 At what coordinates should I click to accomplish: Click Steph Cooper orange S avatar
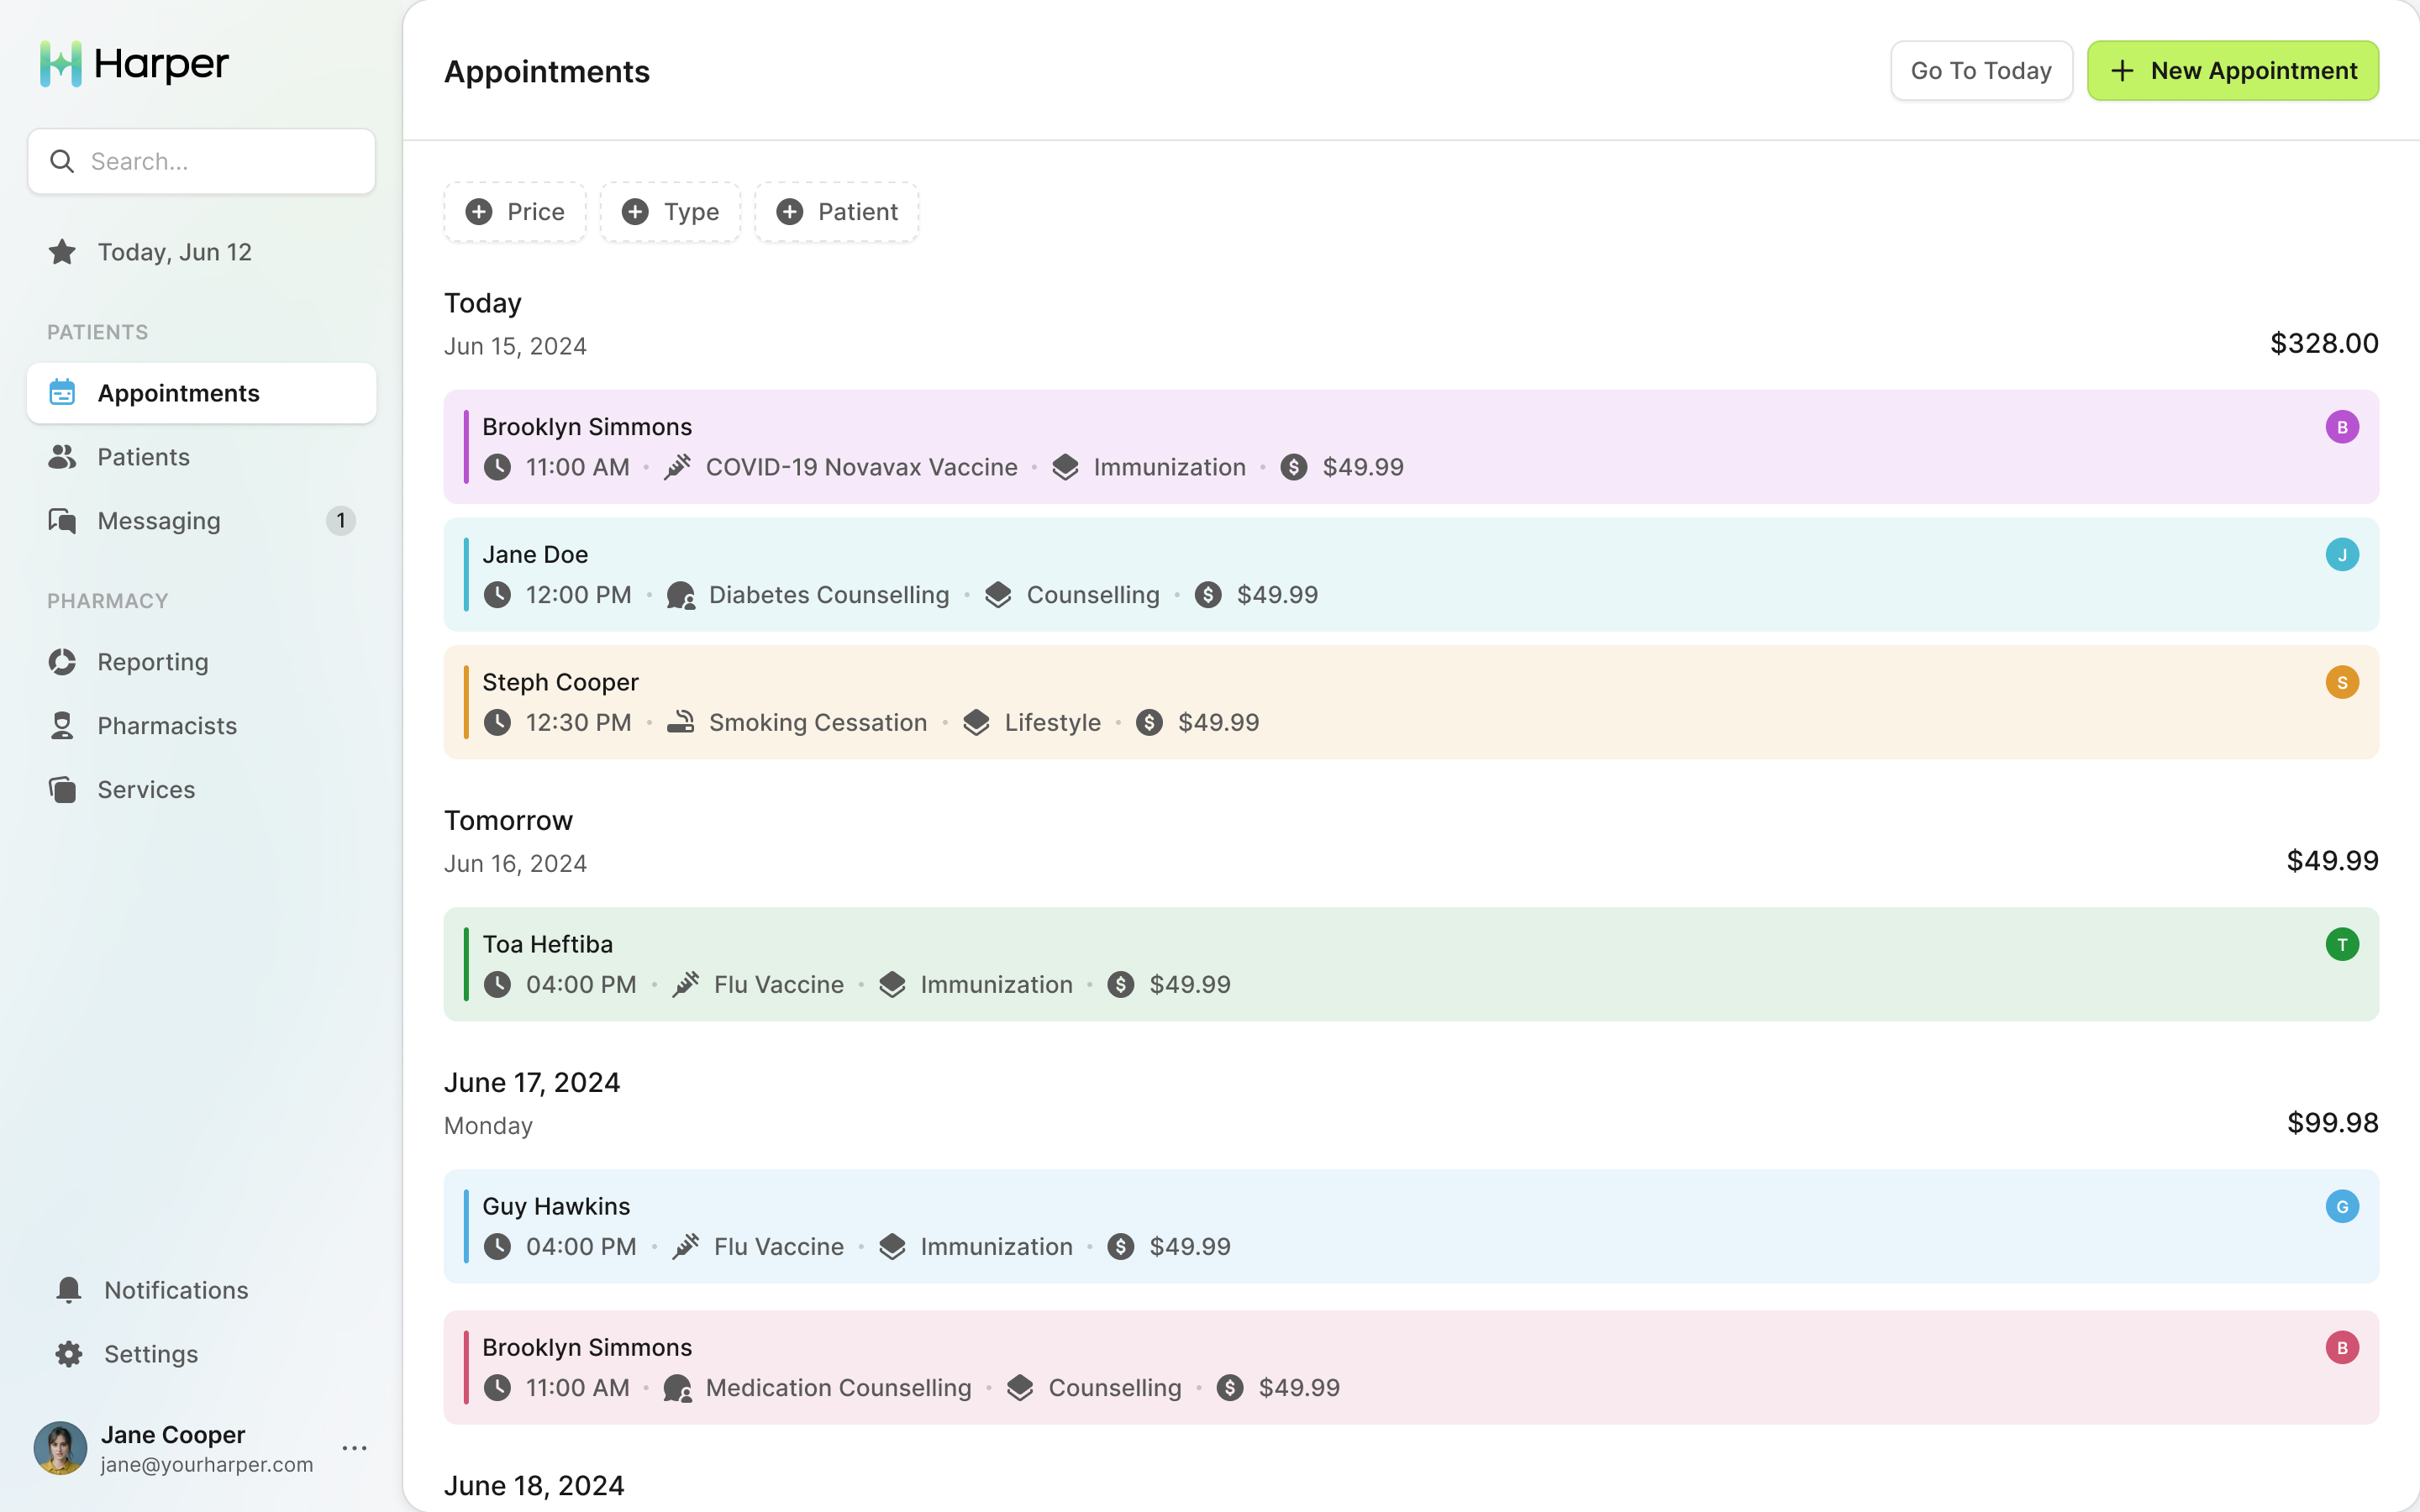[x=2342, y=682]
